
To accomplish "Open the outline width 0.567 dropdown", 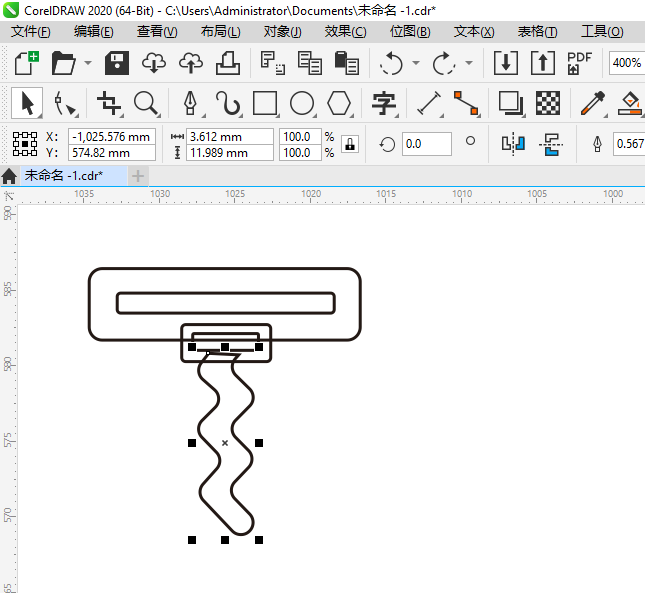I will (629, 144).
